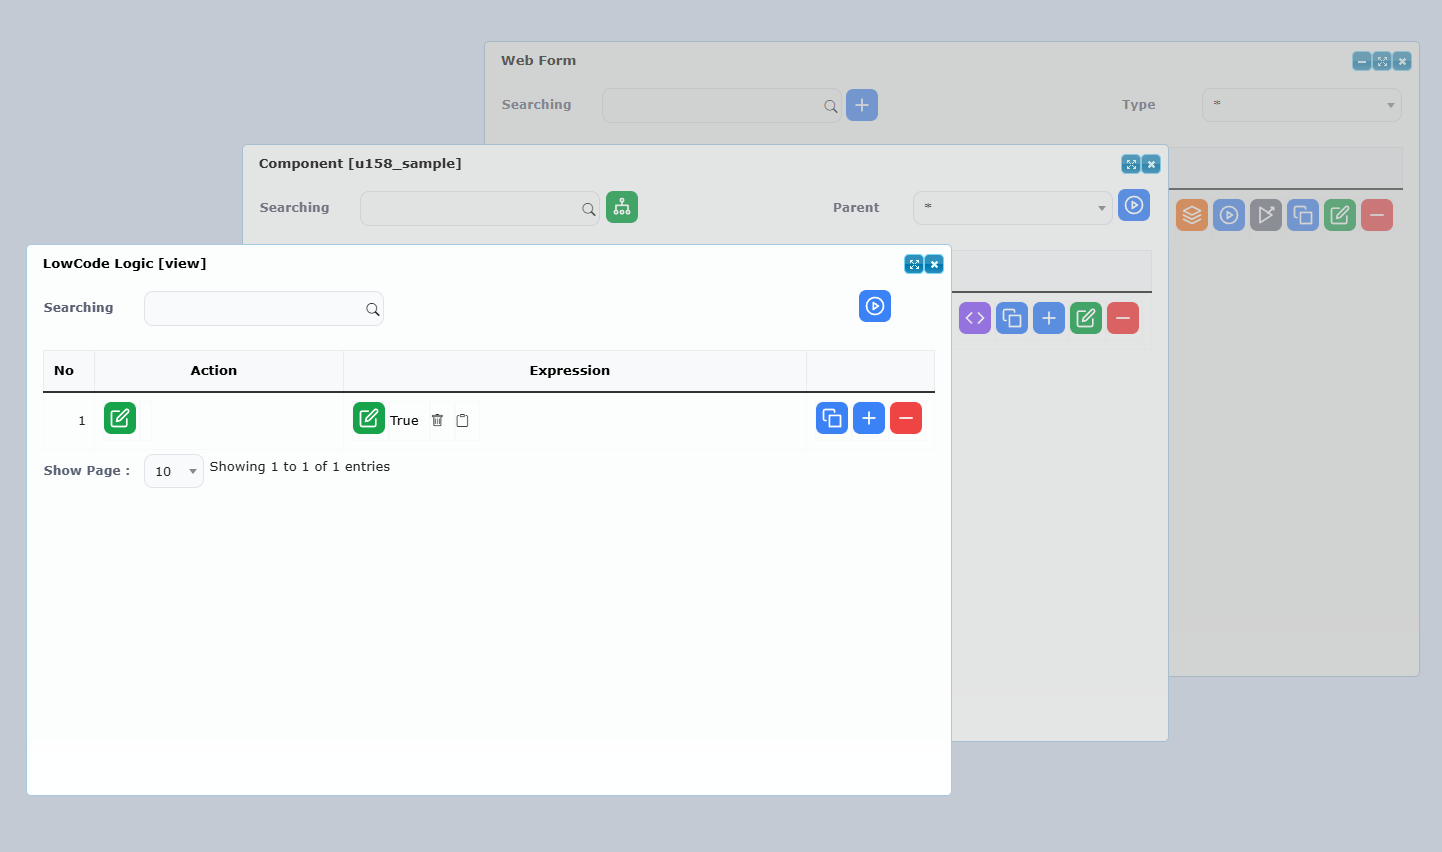Click 'Showing 1 to 1 of 1 entries' text
Image resolution: width=1442 pixels, height=852 pixels.
[300, 467]
